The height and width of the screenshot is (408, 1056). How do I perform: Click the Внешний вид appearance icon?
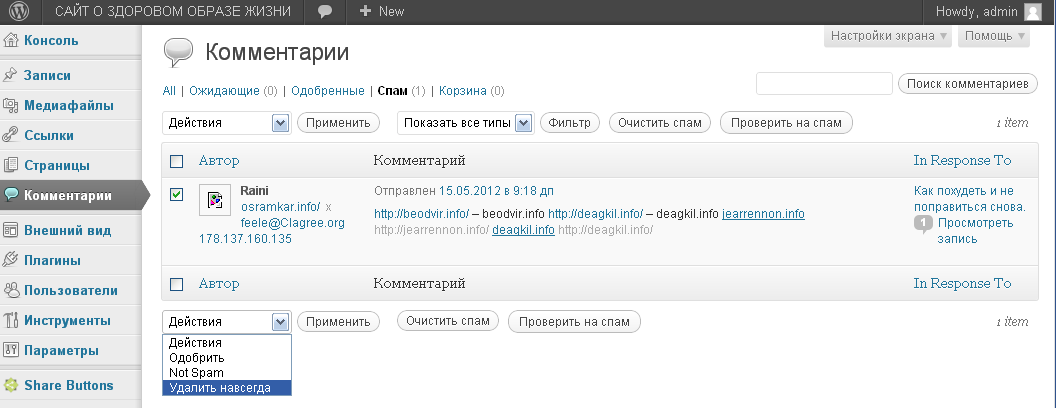(11, 230)
